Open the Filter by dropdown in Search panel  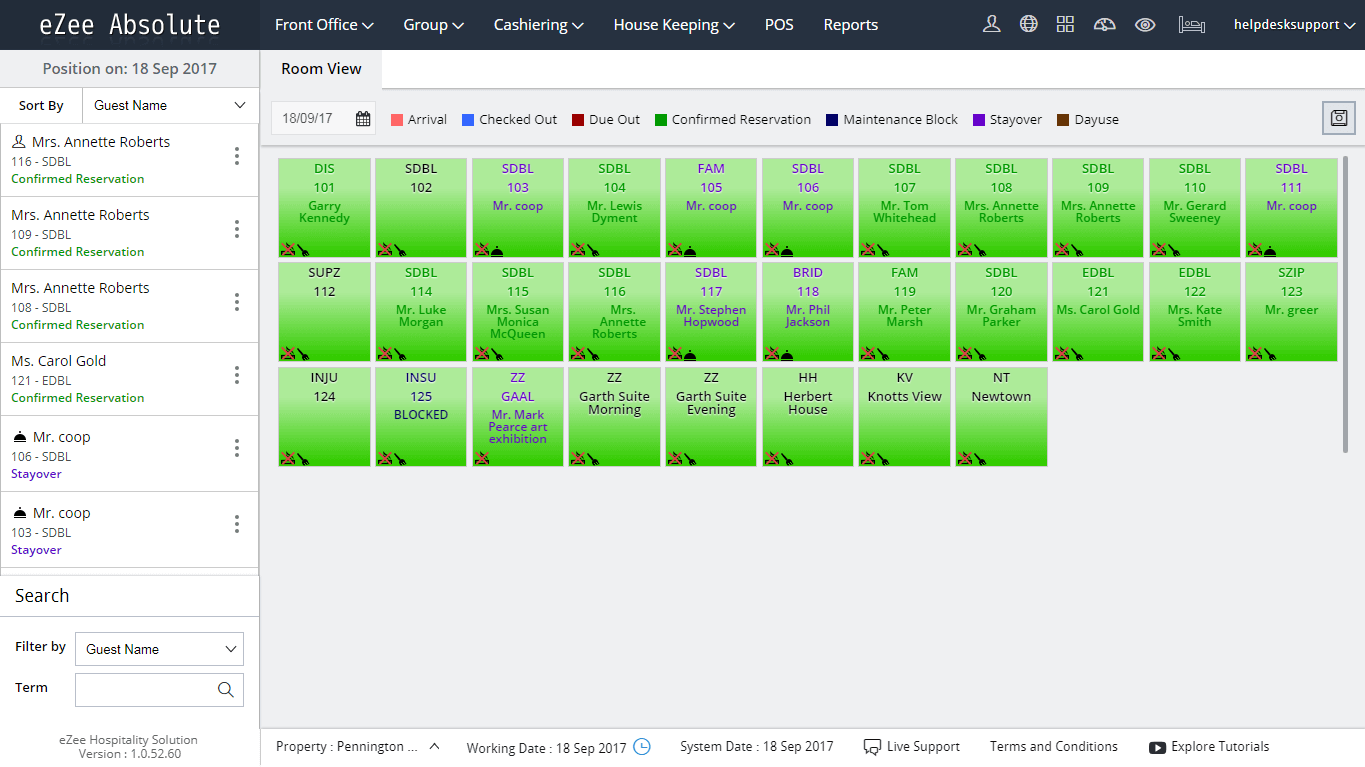click(x=158, y=648)
